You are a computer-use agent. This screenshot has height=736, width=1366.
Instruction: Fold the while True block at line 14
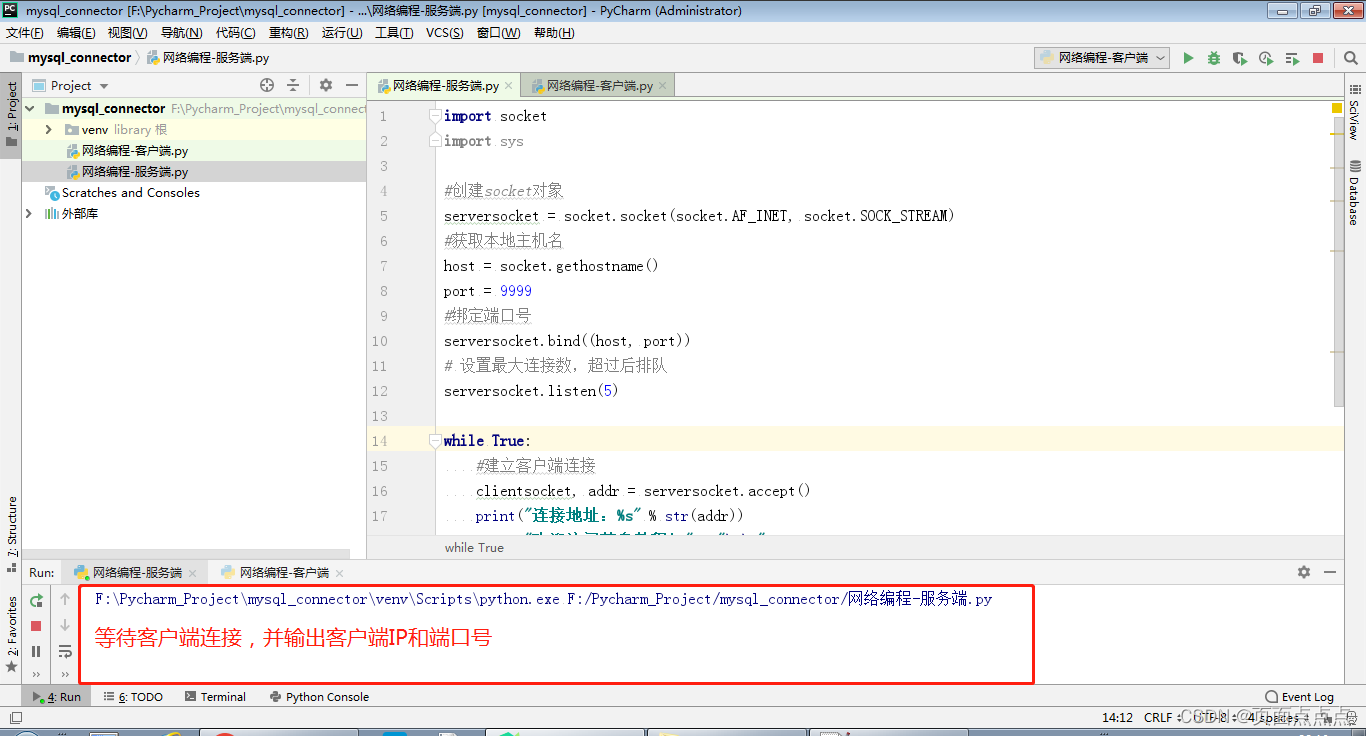point(435,441)
